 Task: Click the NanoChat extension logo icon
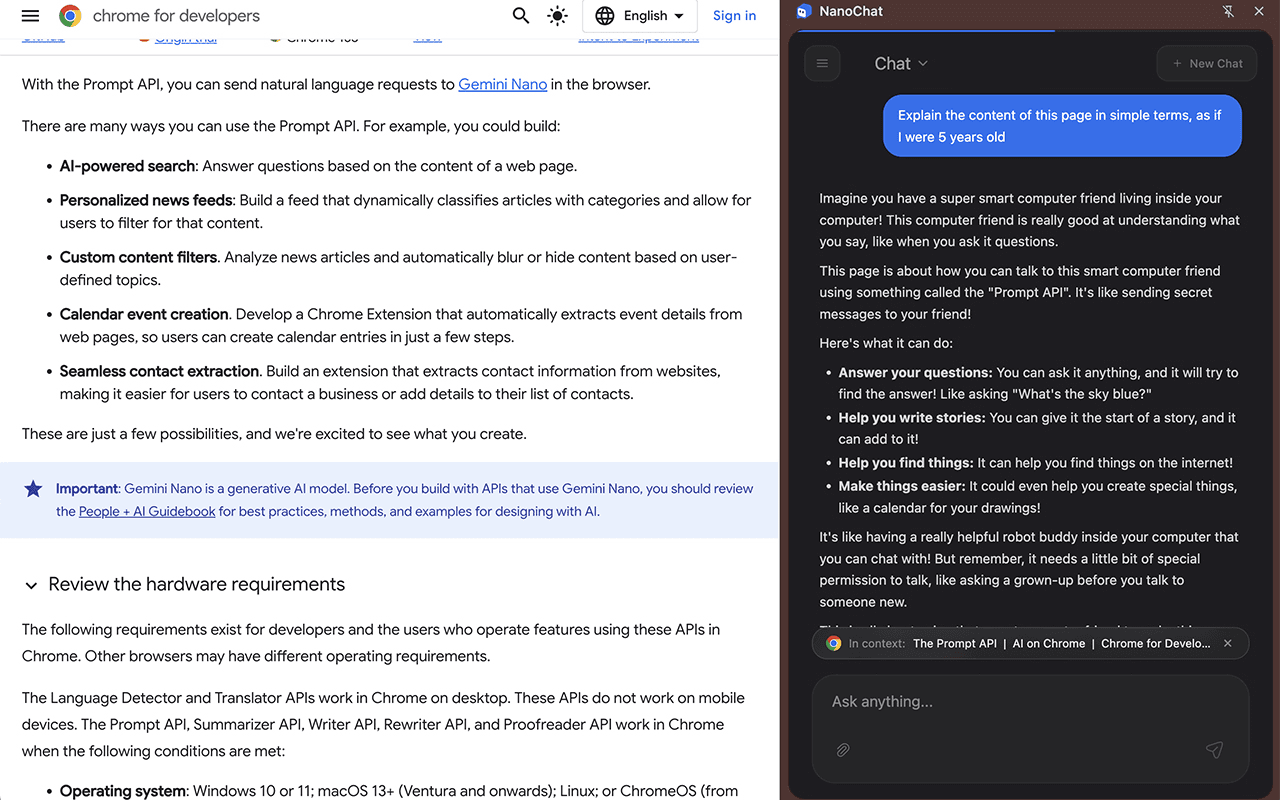pyautogui.click(x=804, y=12)
